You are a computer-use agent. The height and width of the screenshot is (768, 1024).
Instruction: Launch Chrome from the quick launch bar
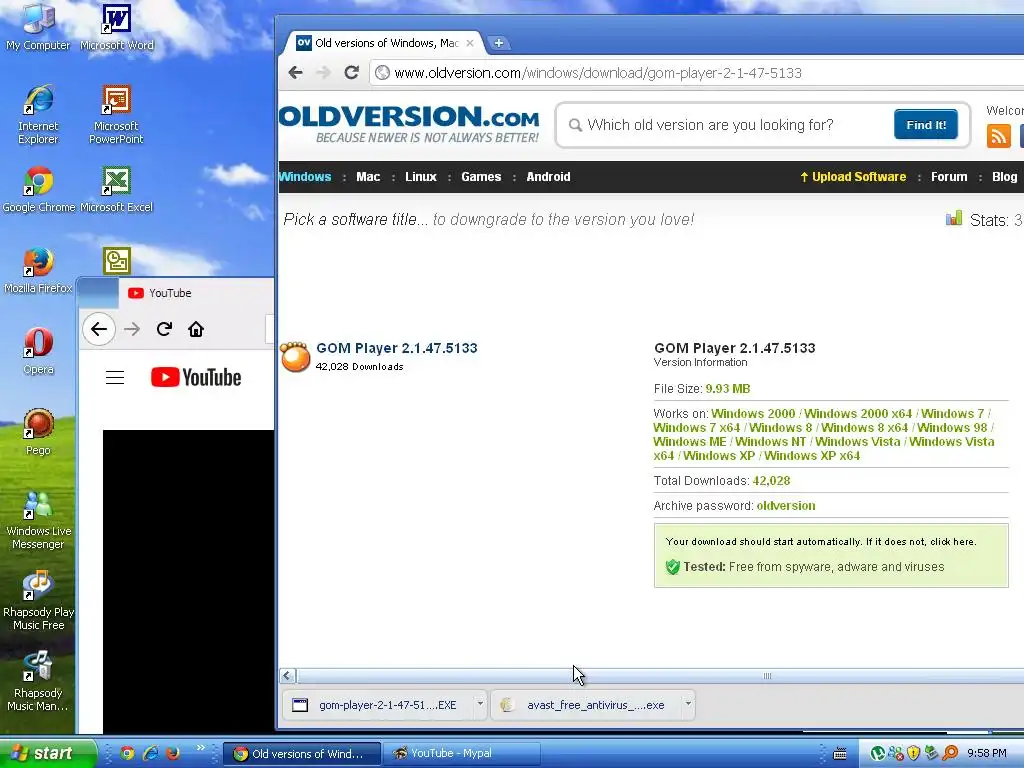tap(127, 753)
